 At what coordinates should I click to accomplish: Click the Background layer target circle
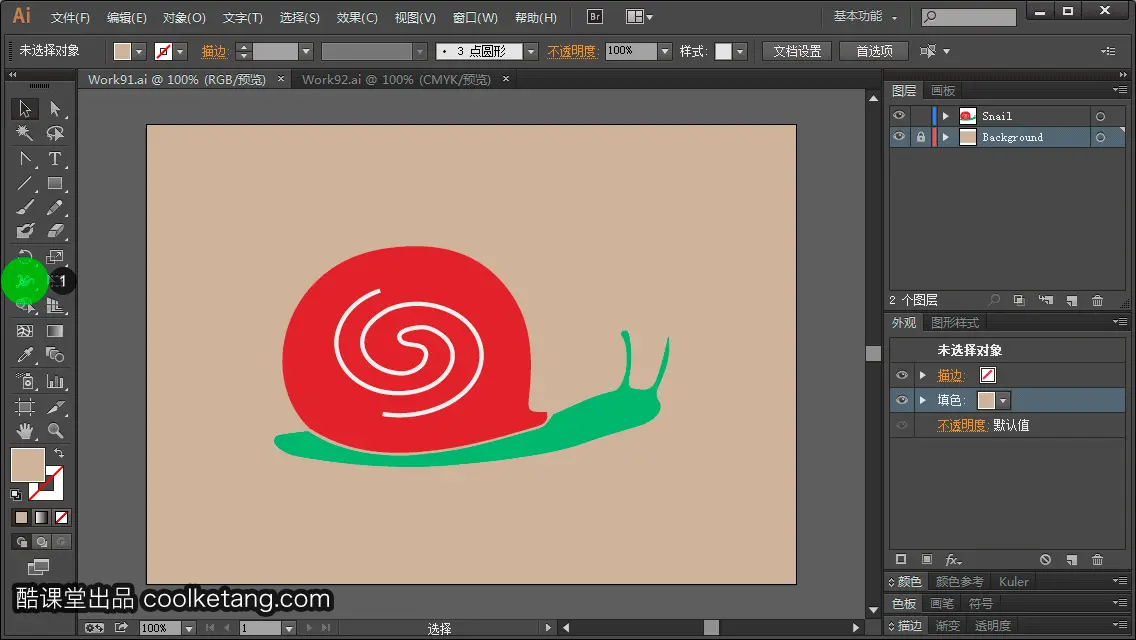(1100, 137)
